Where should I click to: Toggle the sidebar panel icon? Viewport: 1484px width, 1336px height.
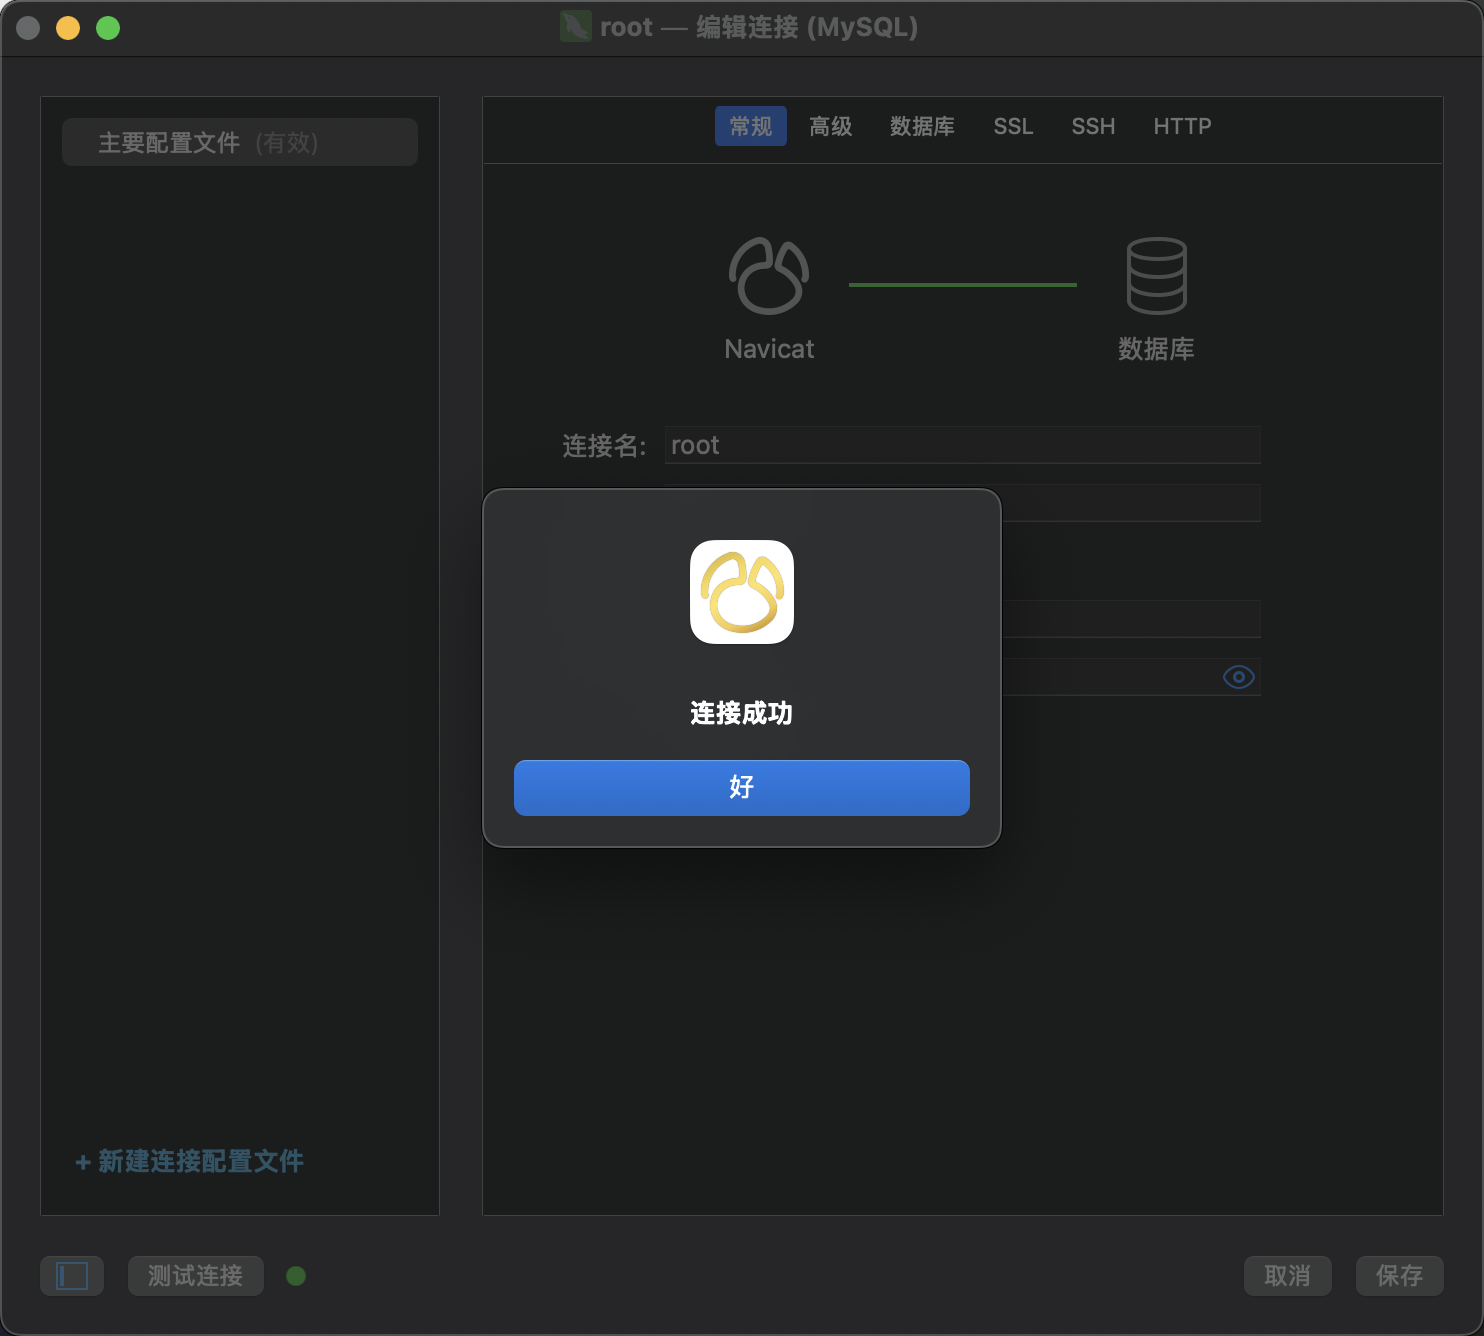pyautogui.click(x=72, y=1276)
